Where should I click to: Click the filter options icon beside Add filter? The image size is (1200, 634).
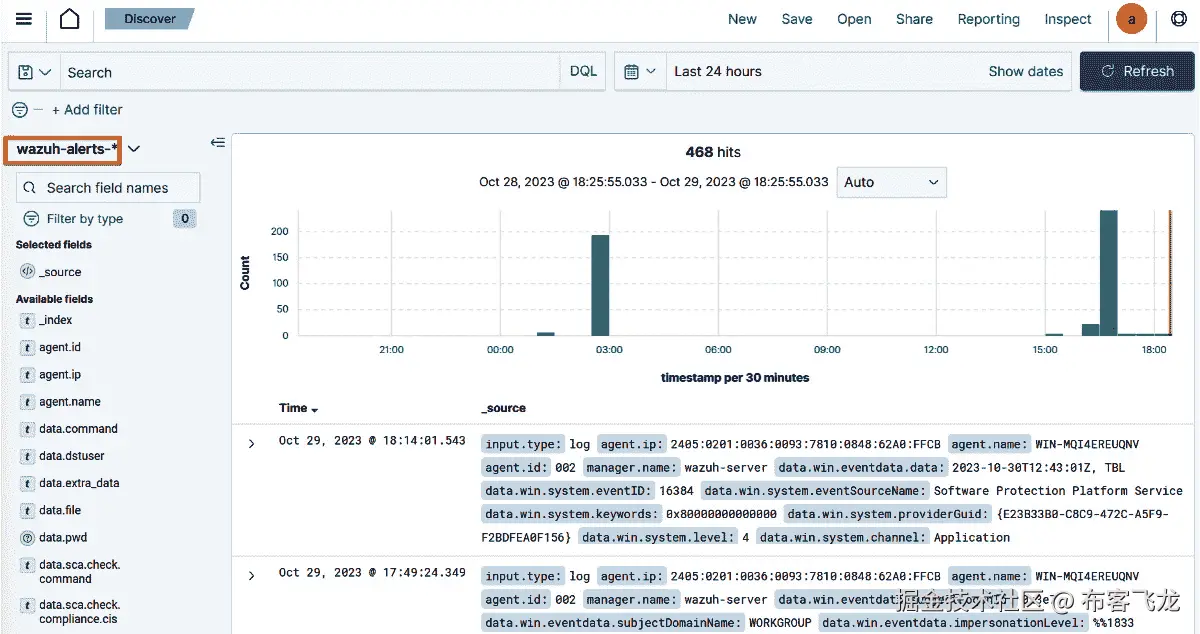[x=20, y=110]
